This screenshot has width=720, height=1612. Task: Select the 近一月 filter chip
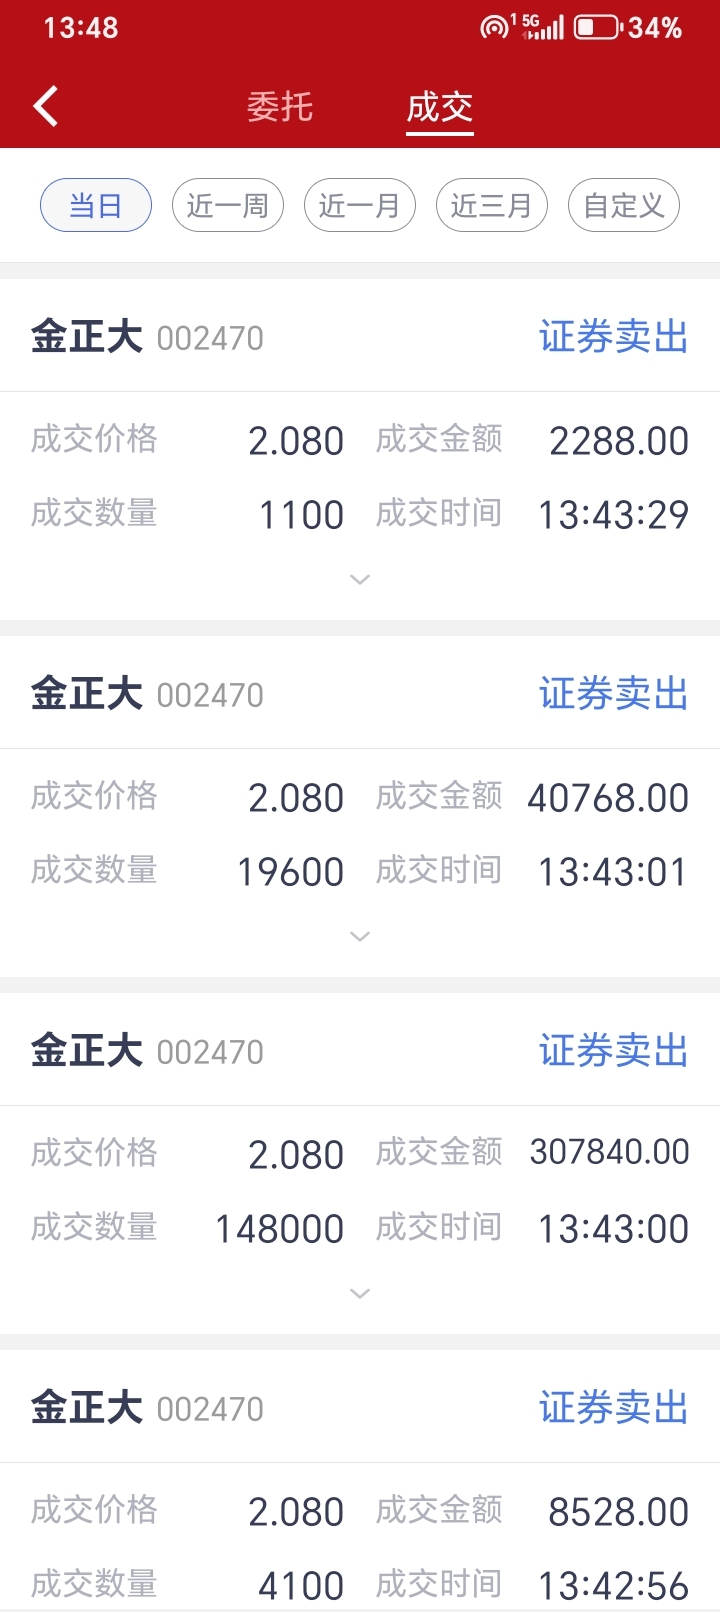[x=360, y=205]
